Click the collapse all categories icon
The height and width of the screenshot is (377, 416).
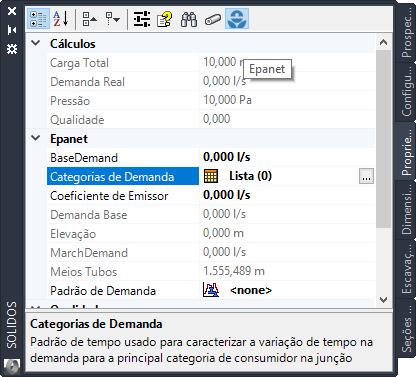coord(89,19)
